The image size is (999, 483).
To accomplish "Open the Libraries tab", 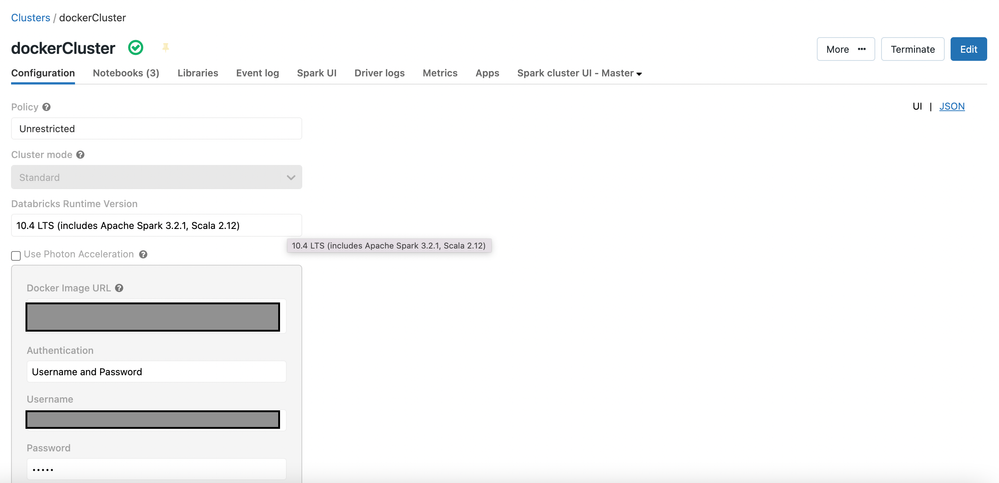I will click(197, 73).
